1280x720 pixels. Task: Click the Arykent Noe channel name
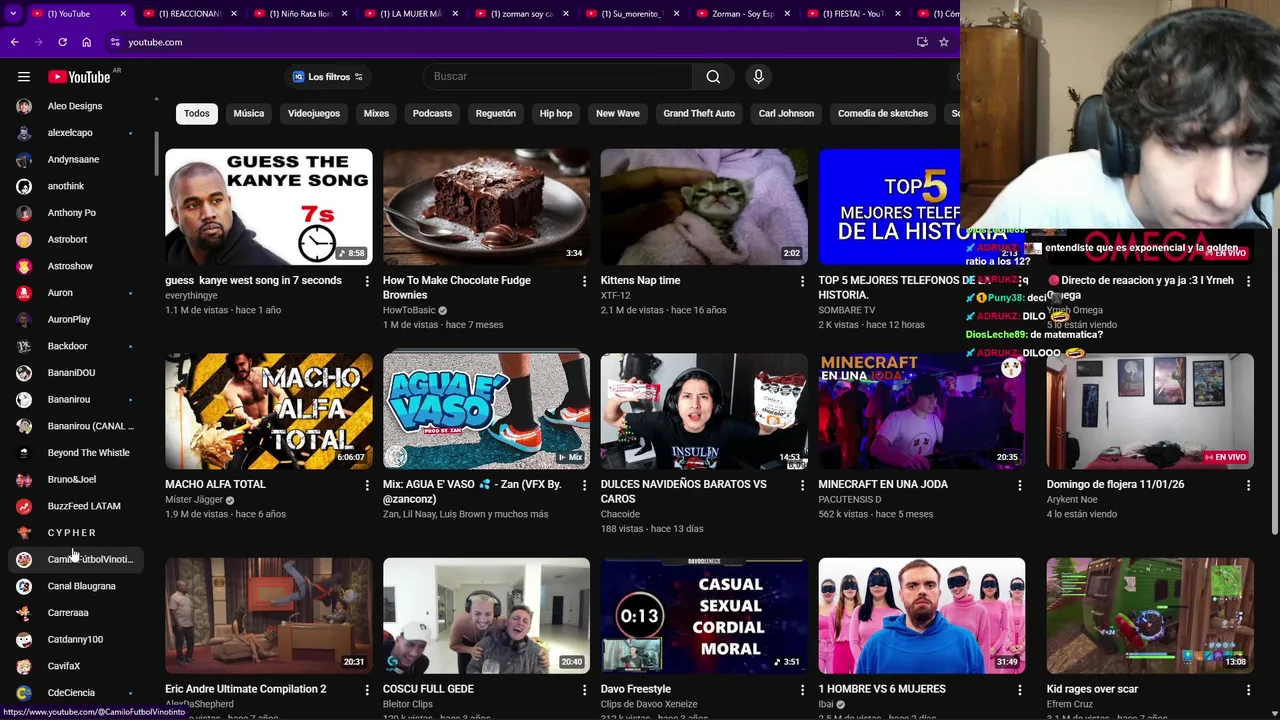[1072, 500]
